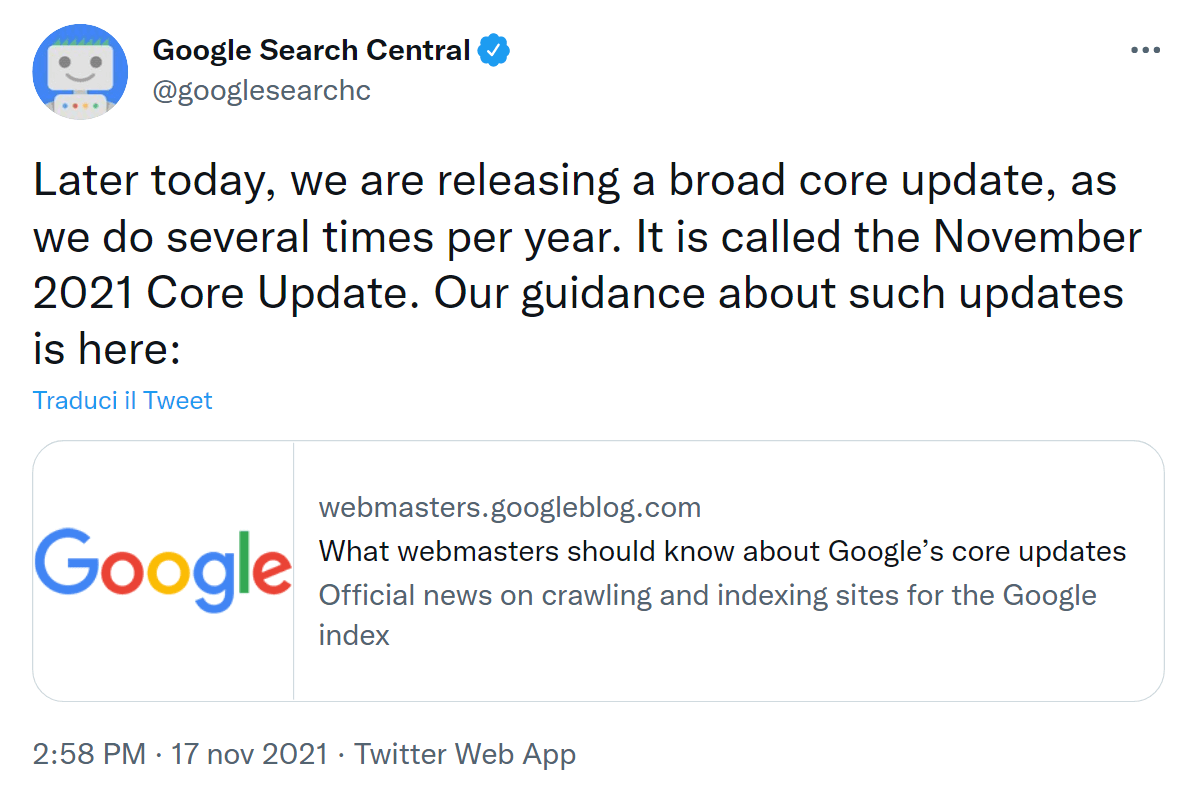Open the tweet's three-dot more menu
This screenshot has width=1196, height=800.
click(x=1145, y=50)
